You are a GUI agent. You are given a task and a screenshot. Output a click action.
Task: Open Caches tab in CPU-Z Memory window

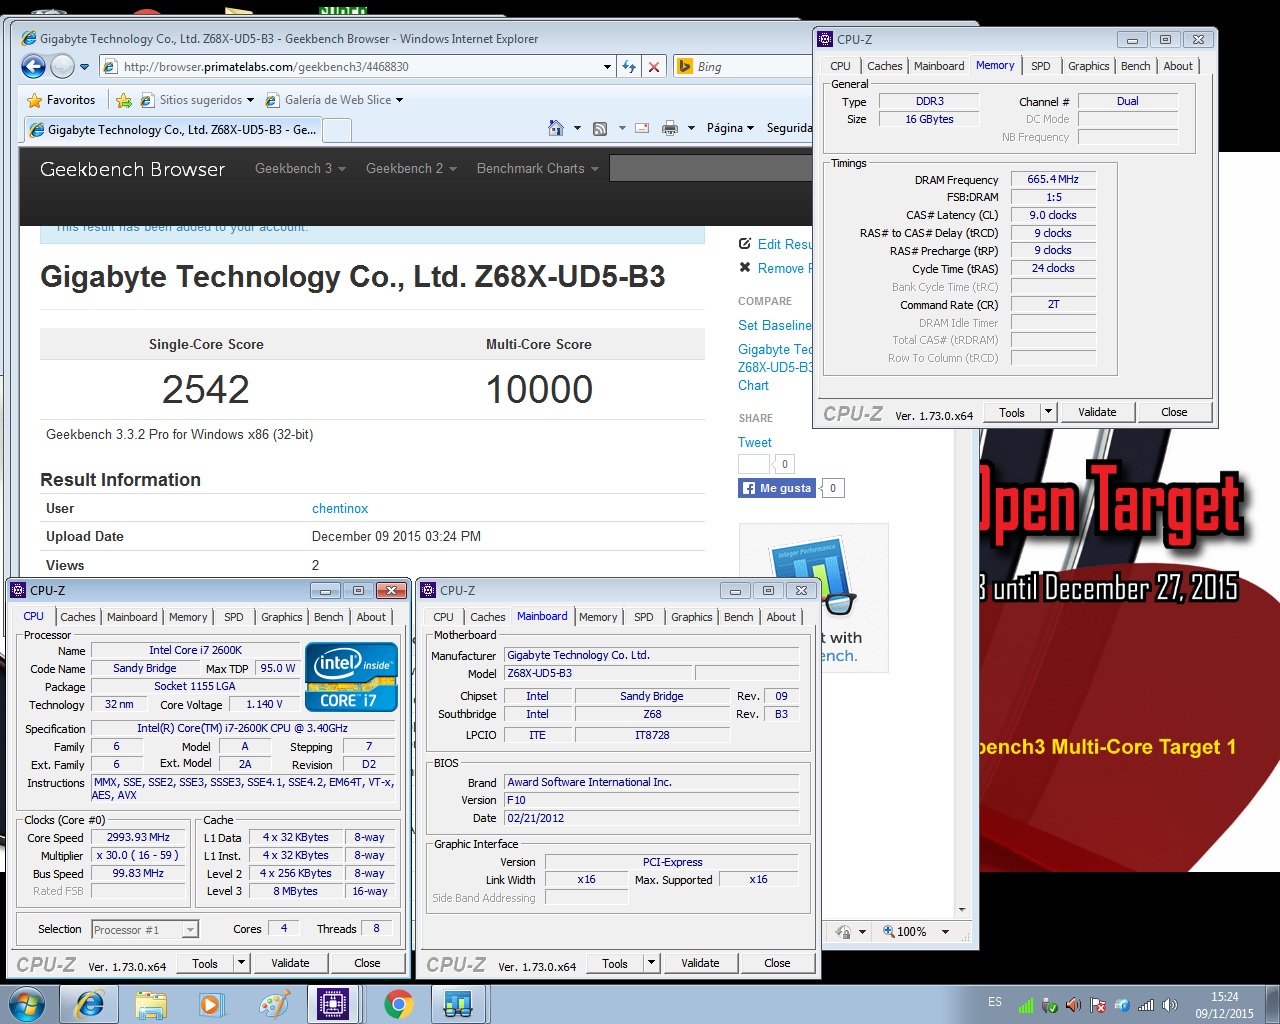pyautogui.click(x=885, y=66)
